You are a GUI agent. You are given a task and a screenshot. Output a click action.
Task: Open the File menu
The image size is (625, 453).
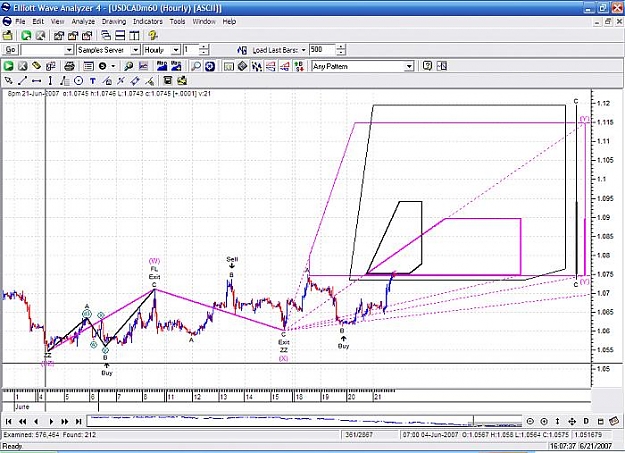[20, 22]
